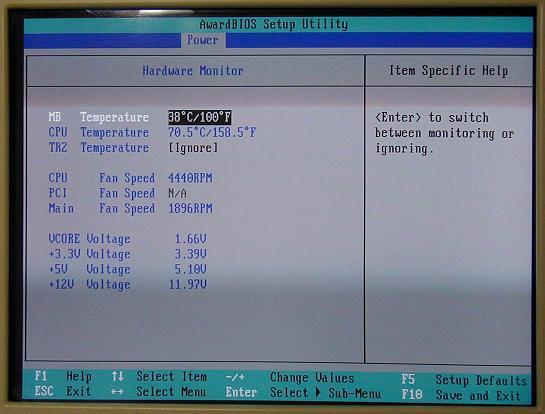Click the +5V Voltage label
This screenshot has width=545, height=414.
89,269
